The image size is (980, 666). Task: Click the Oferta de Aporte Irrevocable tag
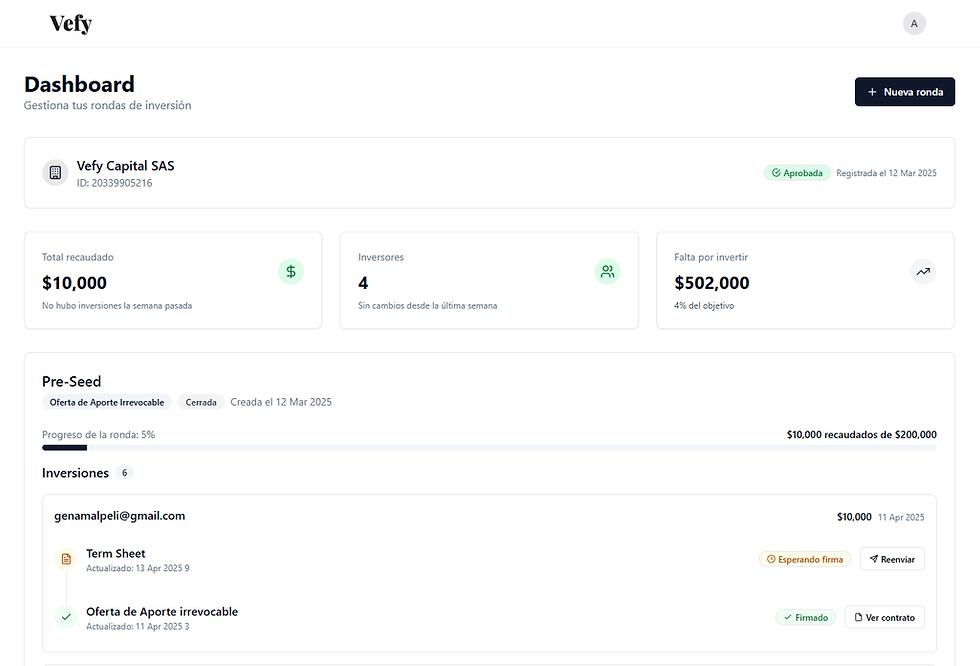pyautogui.click(x=107, y=402)
